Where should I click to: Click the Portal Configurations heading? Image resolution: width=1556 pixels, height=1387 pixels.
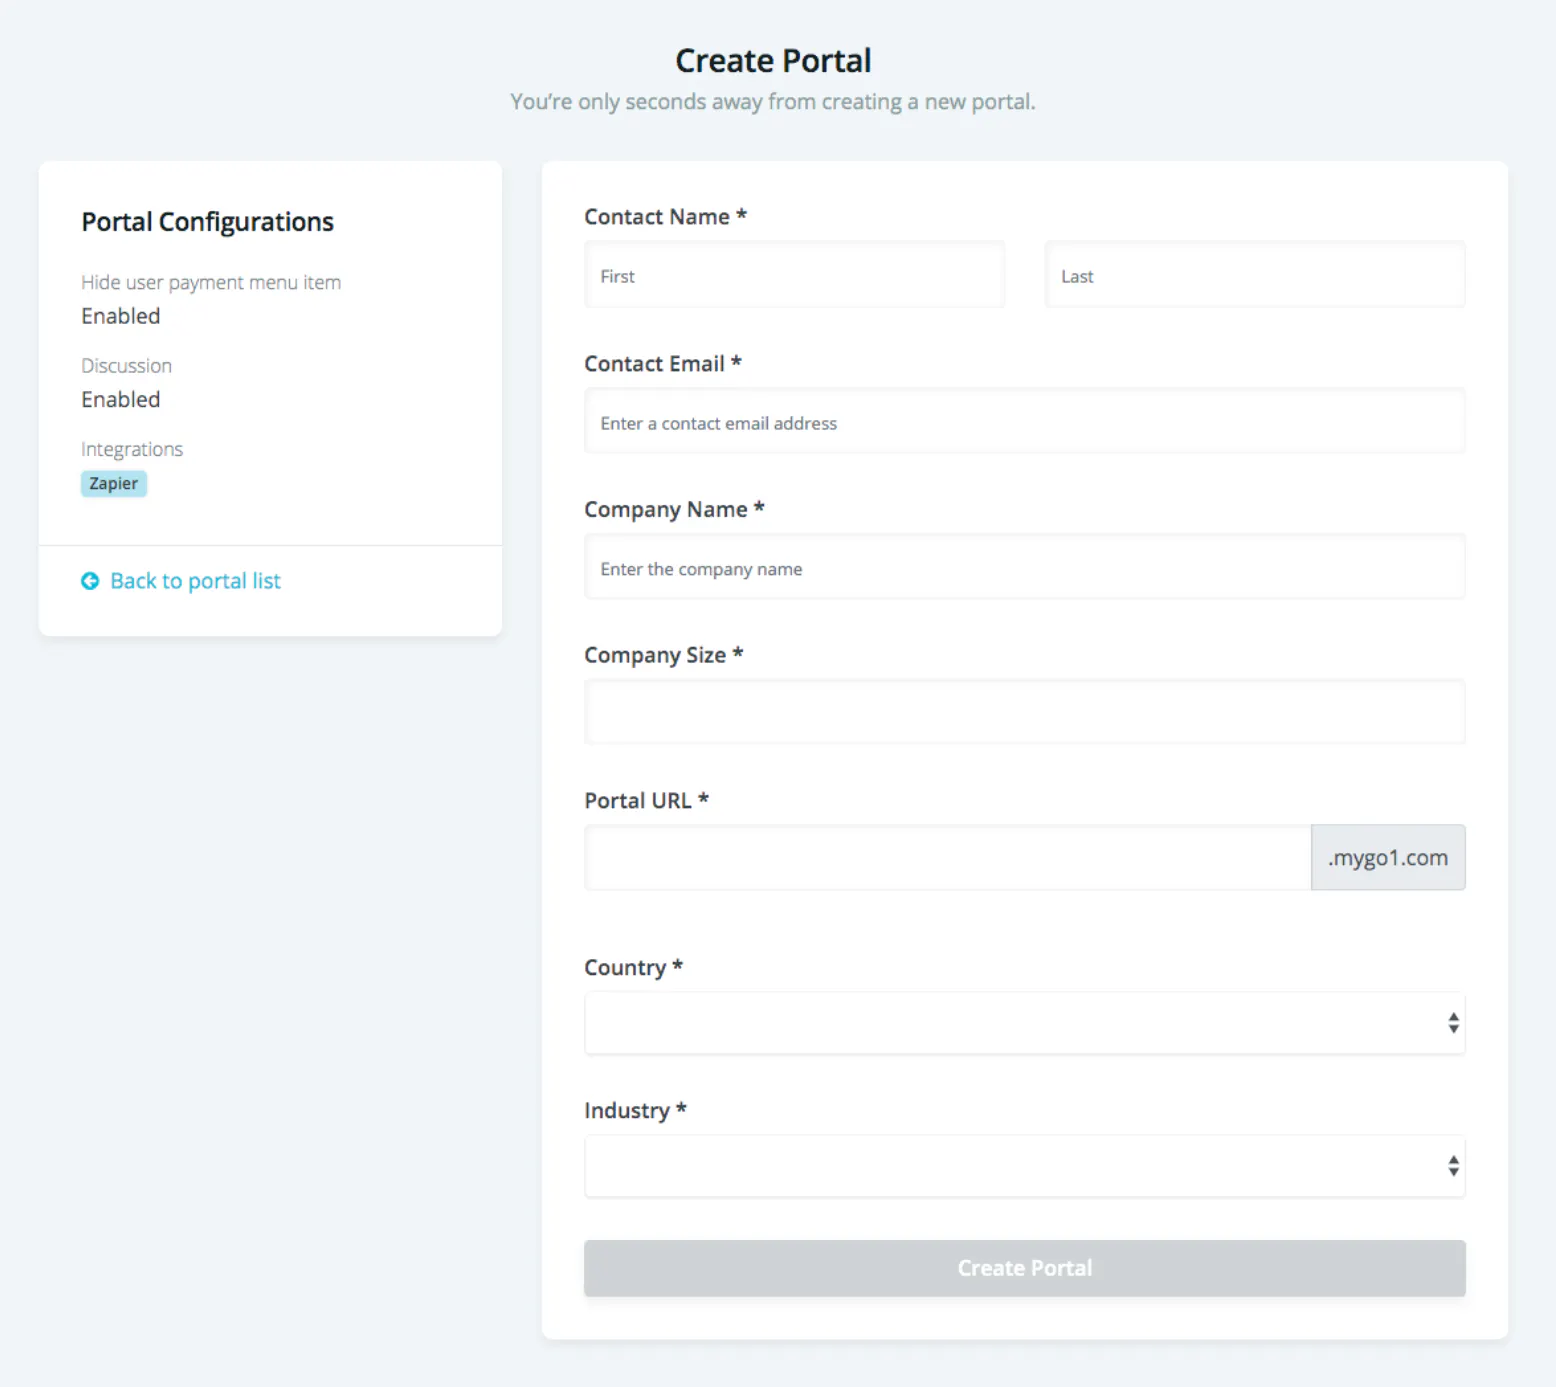coord(207,222)
